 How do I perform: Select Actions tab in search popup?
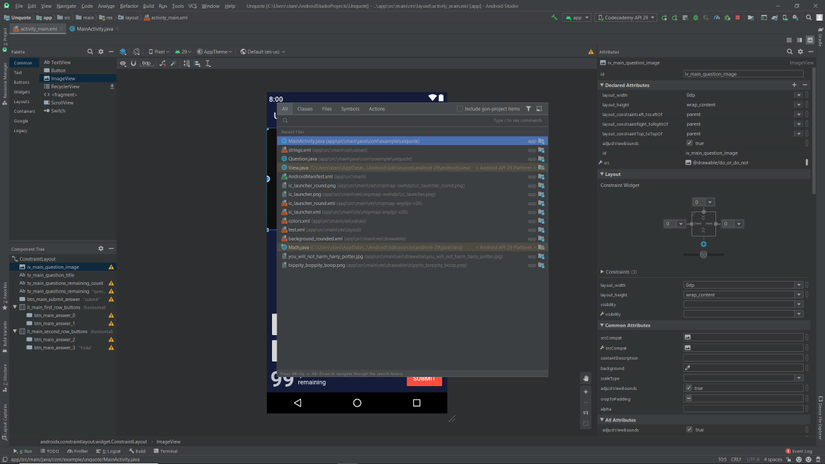pos(377,109)
